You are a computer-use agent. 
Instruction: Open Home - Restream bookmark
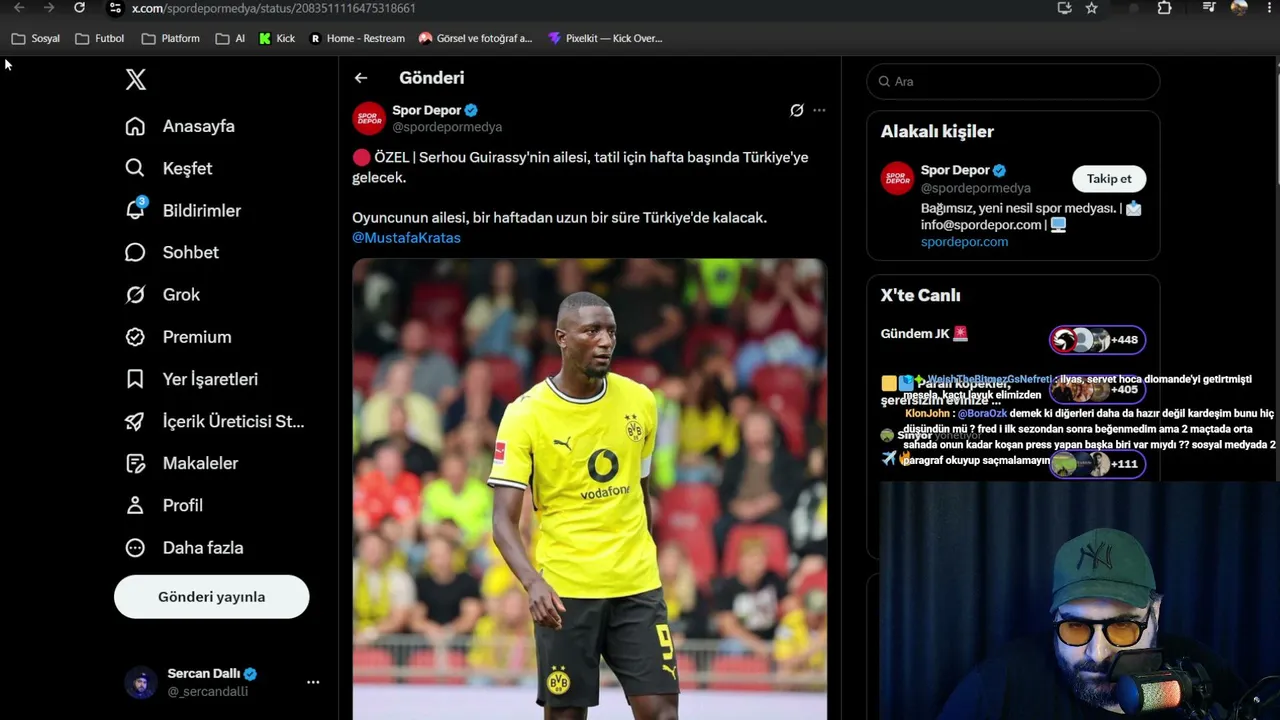pyautogui.click(x=357, y=39)
